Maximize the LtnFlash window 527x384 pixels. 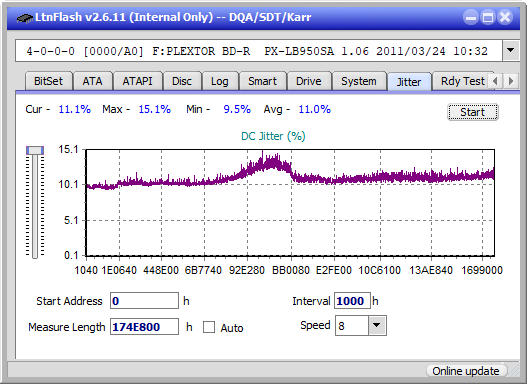(x=488, y=17)
